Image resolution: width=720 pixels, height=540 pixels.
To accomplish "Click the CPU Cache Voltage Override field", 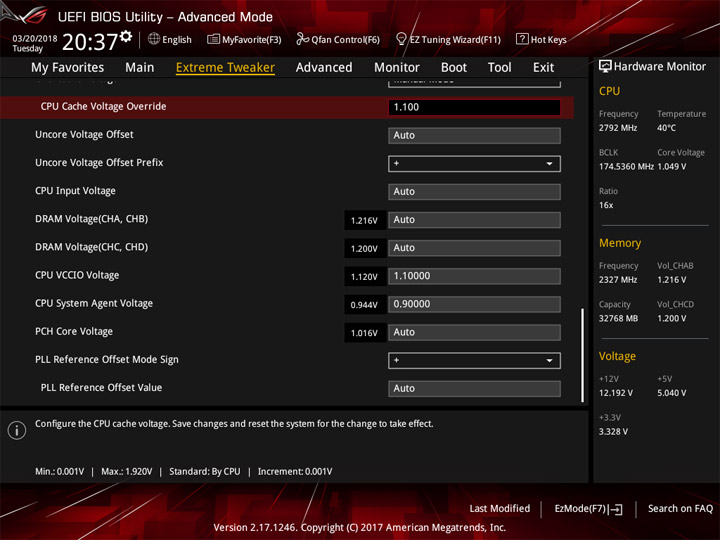I will [474, 107].
